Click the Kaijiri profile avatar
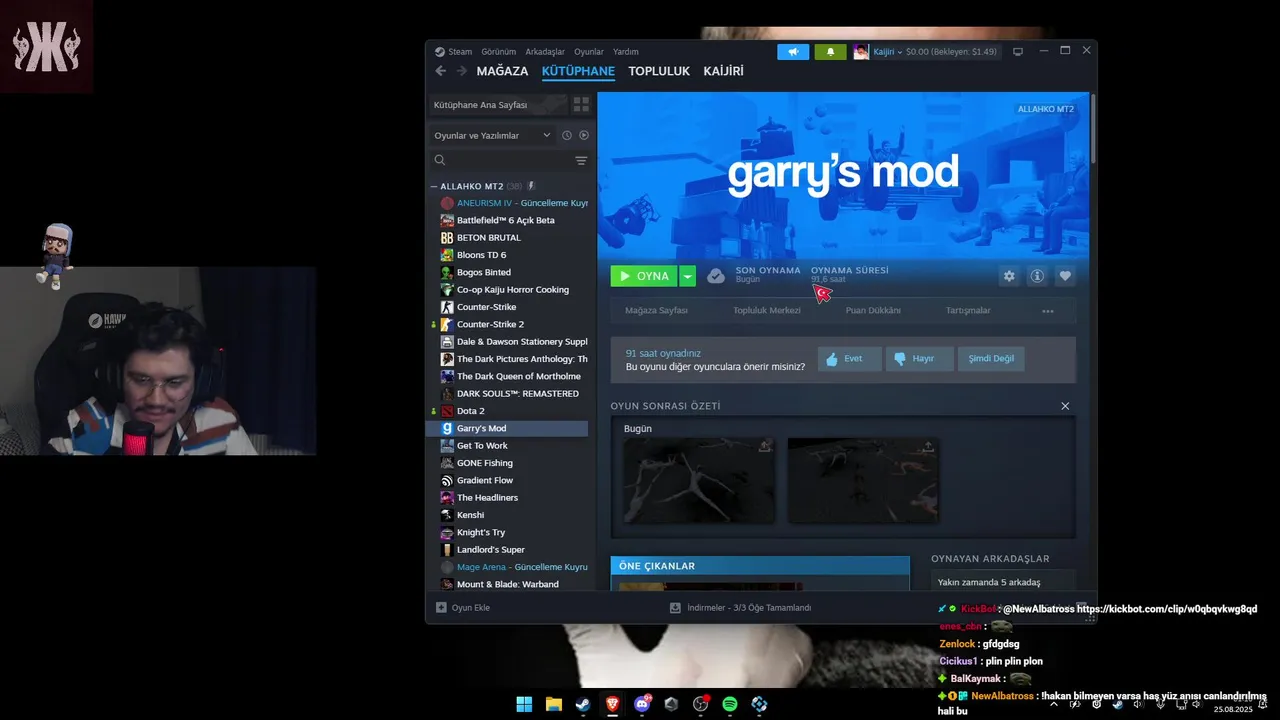The width and height of the screenshot is (1280, 720). (x=861, y=52)
